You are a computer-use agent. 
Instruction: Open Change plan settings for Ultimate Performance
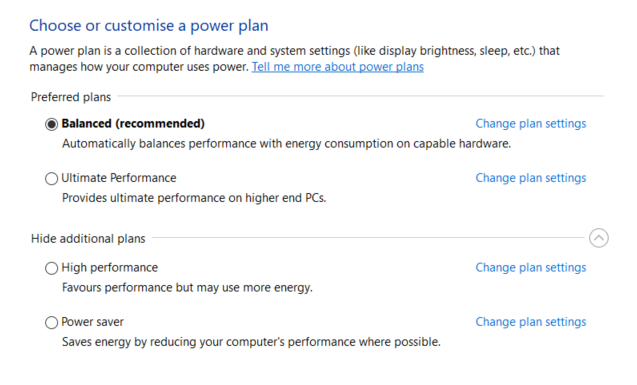pos(531,178)
